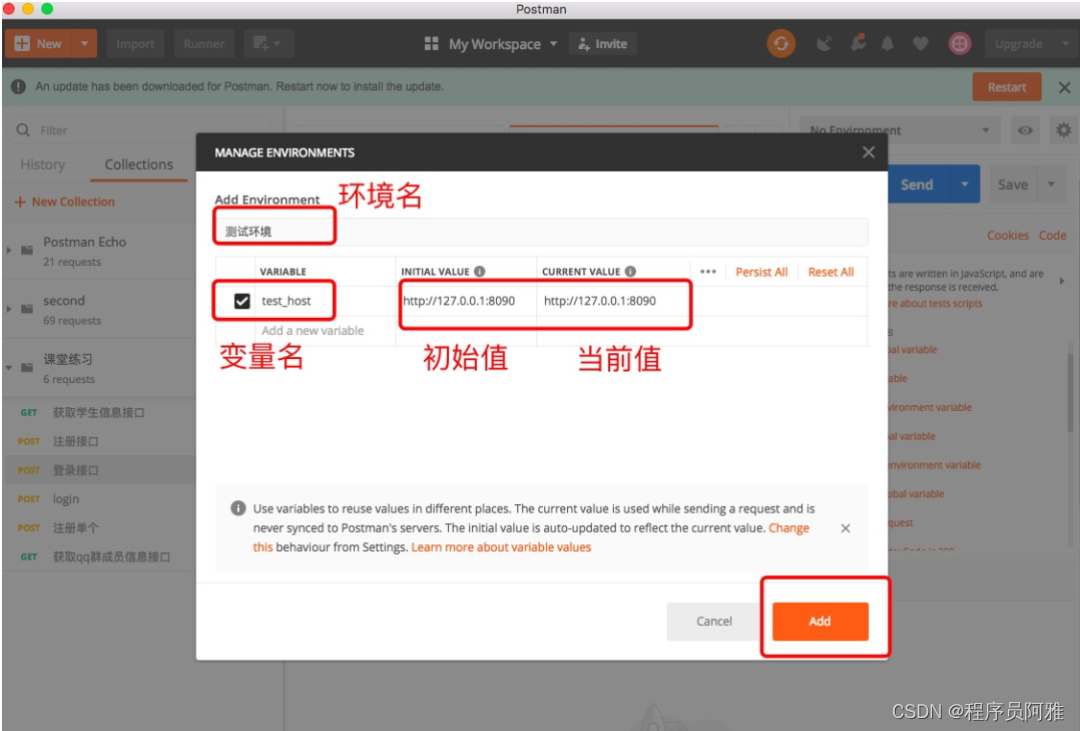Open the POST 注册单个 request
Screen dimensions: 1080x731
point(101,528)
